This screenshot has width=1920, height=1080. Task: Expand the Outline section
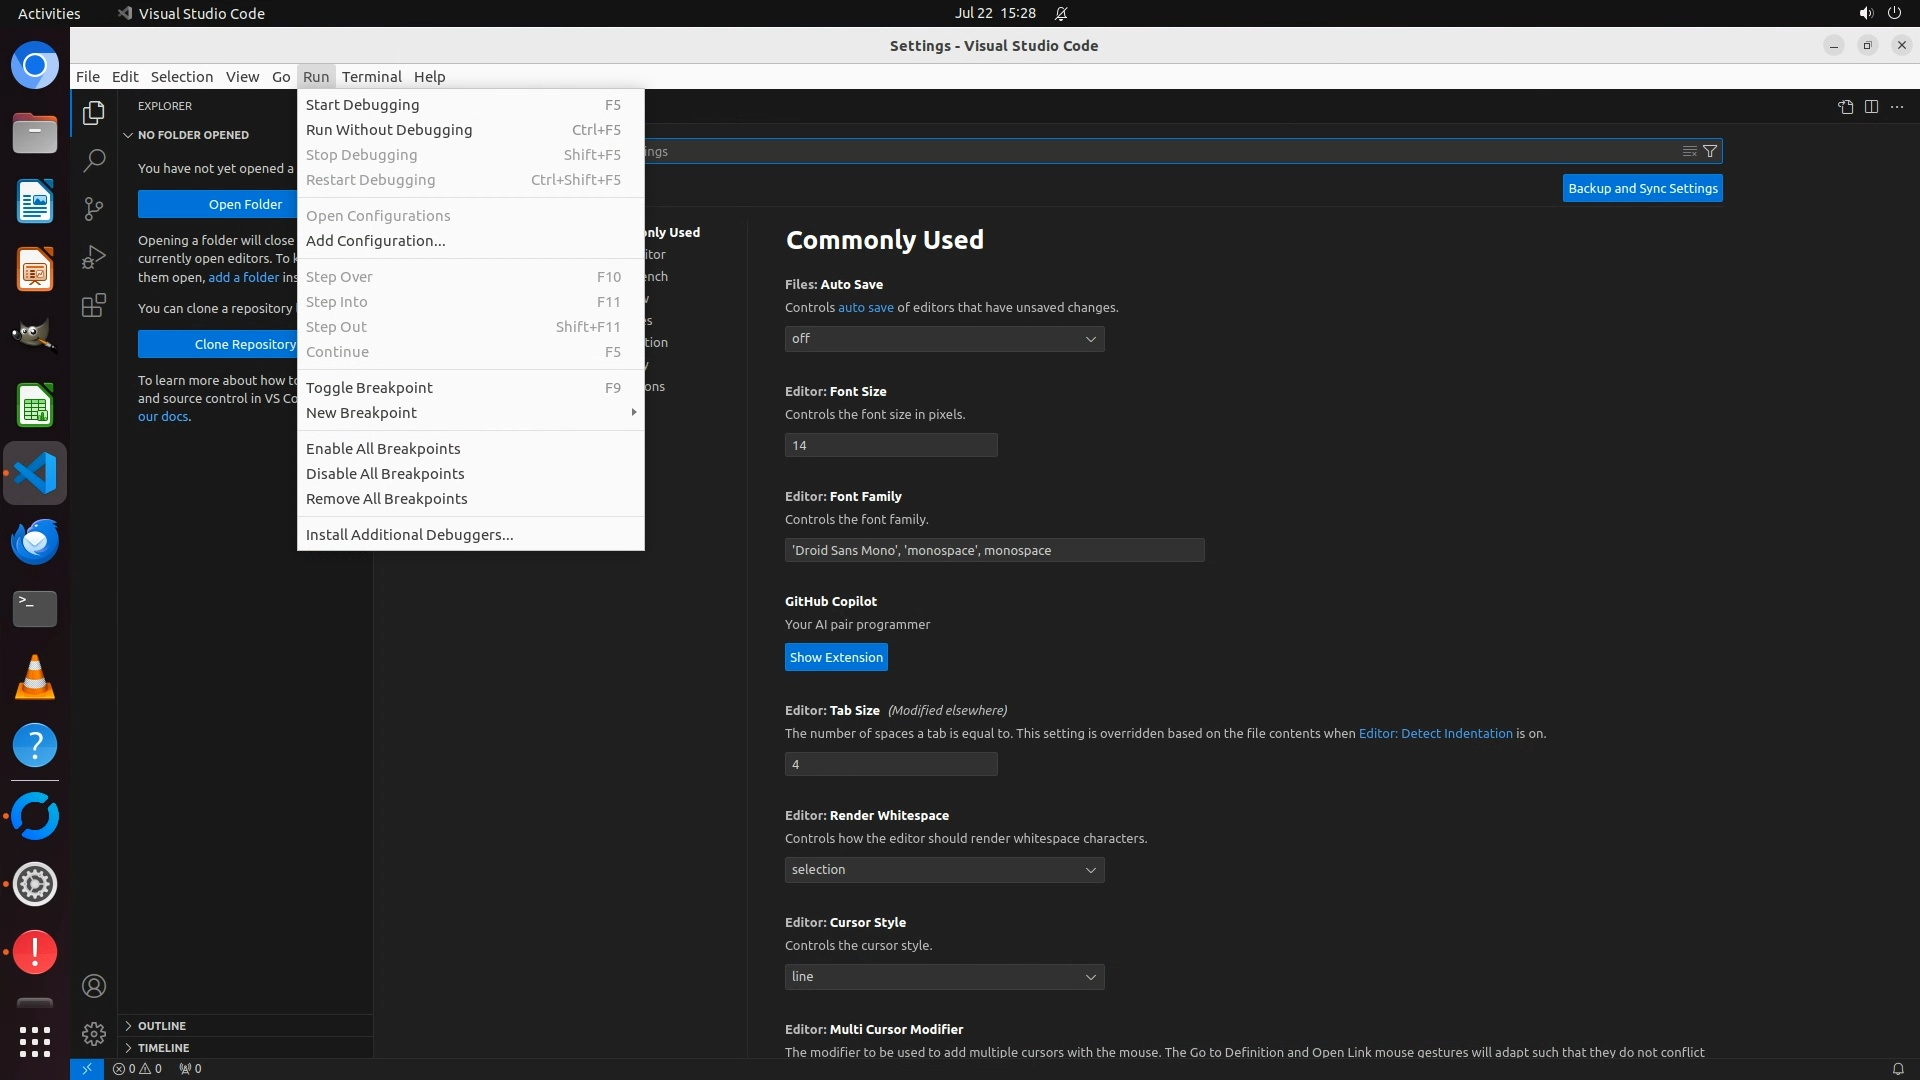pyautogui.click(x=161, y=1026)
